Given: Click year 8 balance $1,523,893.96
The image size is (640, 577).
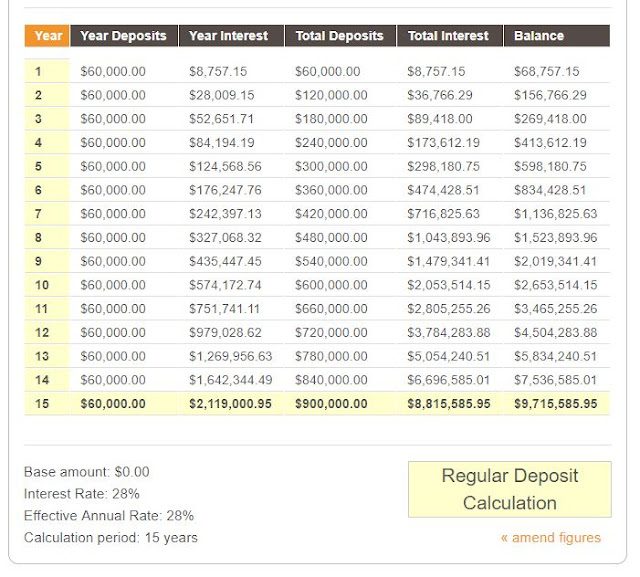Looking at the screenshot, I should point(555,238).
